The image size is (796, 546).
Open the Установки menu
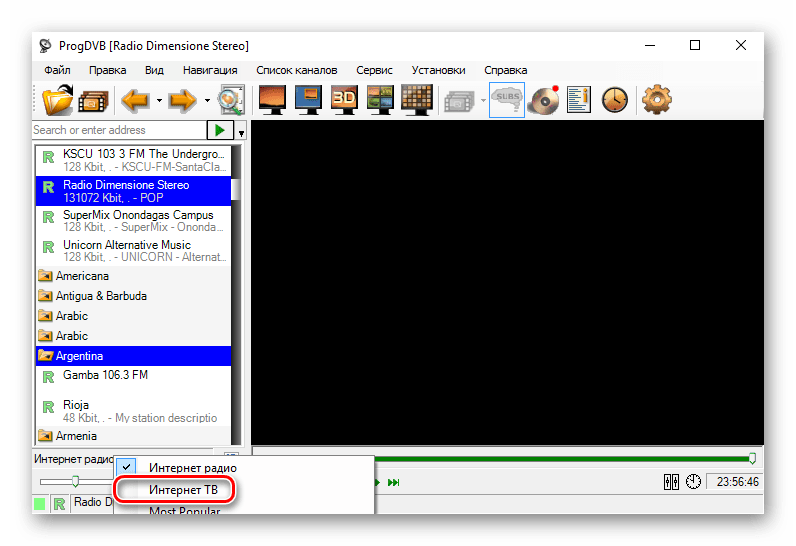438,70
